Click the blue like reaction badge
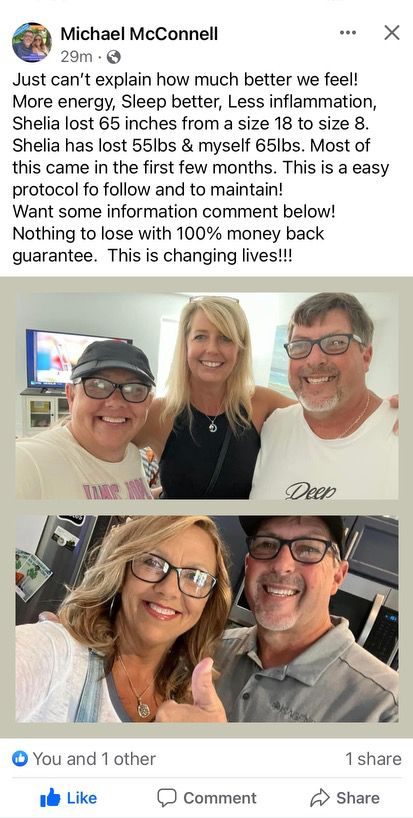The height and width of the screenshot is (818, 413). point(20,759)
